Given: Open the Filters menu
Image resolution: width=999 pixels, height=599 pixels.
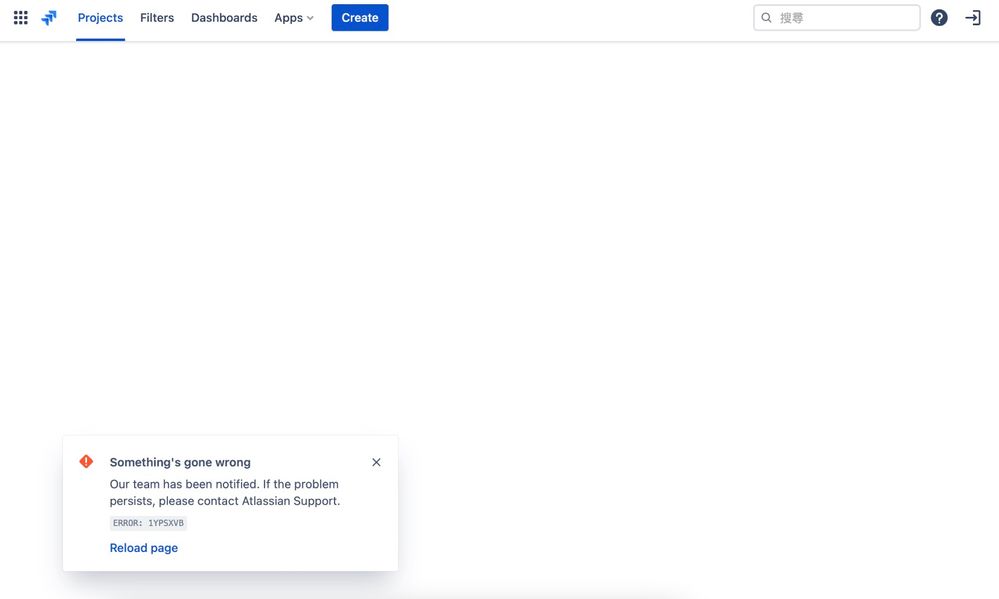Looking at the screenshot, I should (157, 18).
